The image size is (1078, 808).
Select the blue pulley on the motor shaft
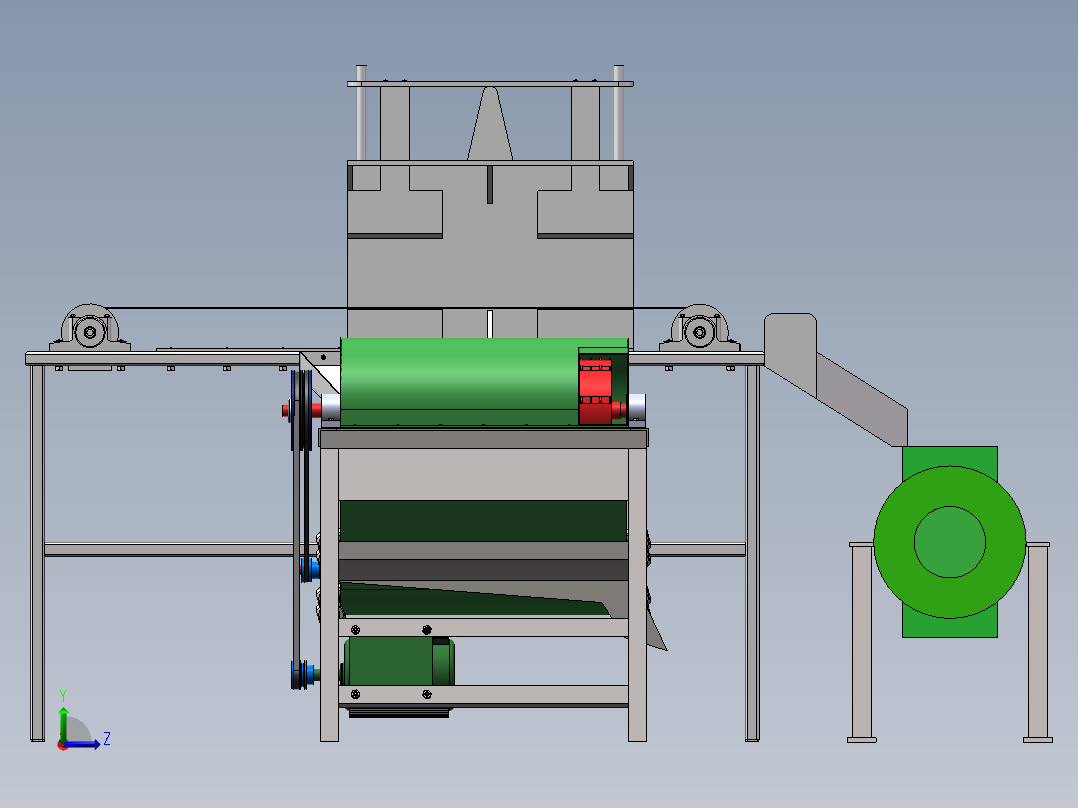click(x=302, y=674)
